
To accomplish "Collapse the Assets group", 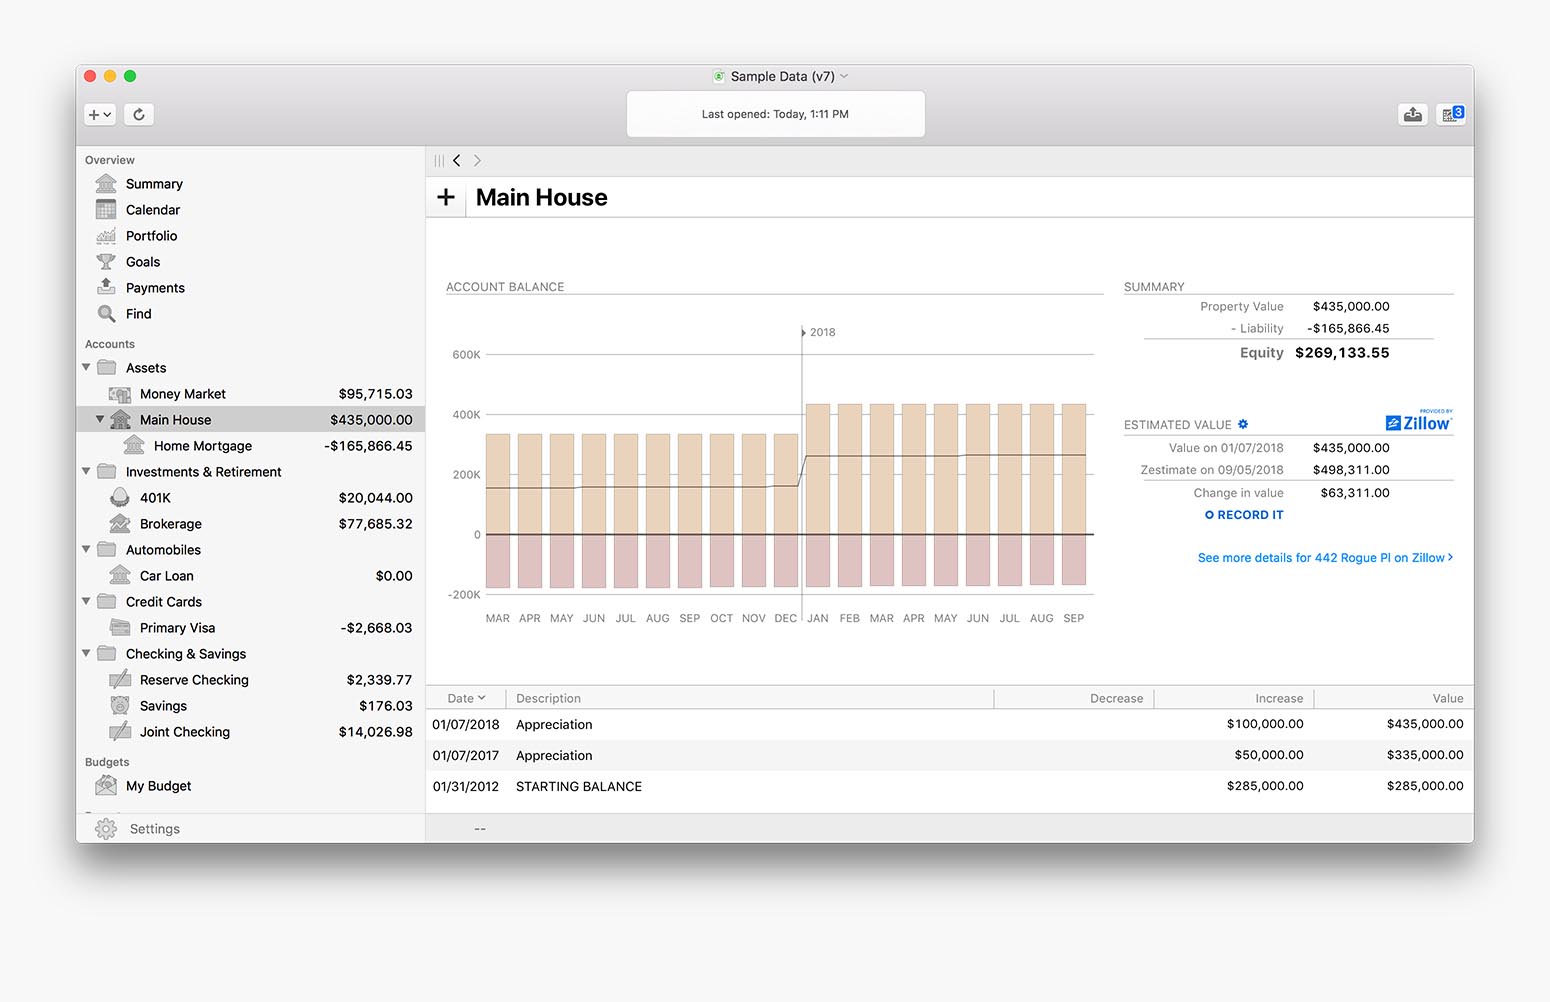I will coord(86,368).
